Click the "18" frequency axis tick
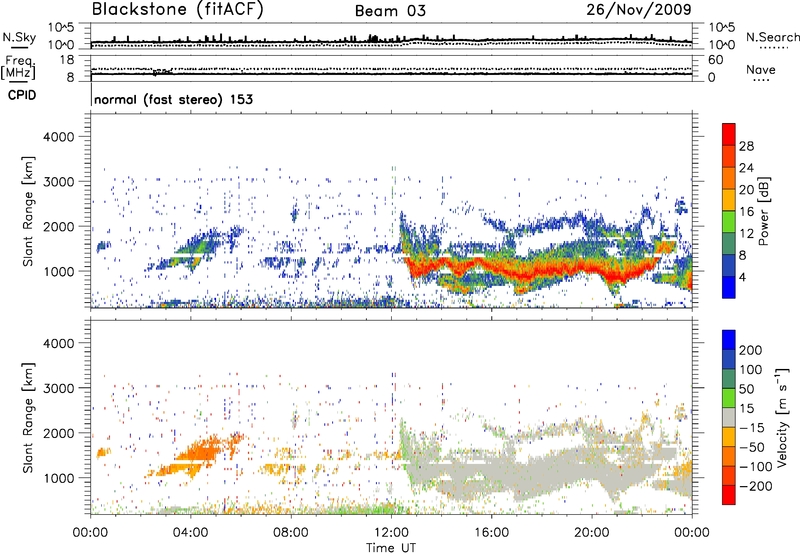The height and width of the screenshot is (554, 800). tap(67, 60)
